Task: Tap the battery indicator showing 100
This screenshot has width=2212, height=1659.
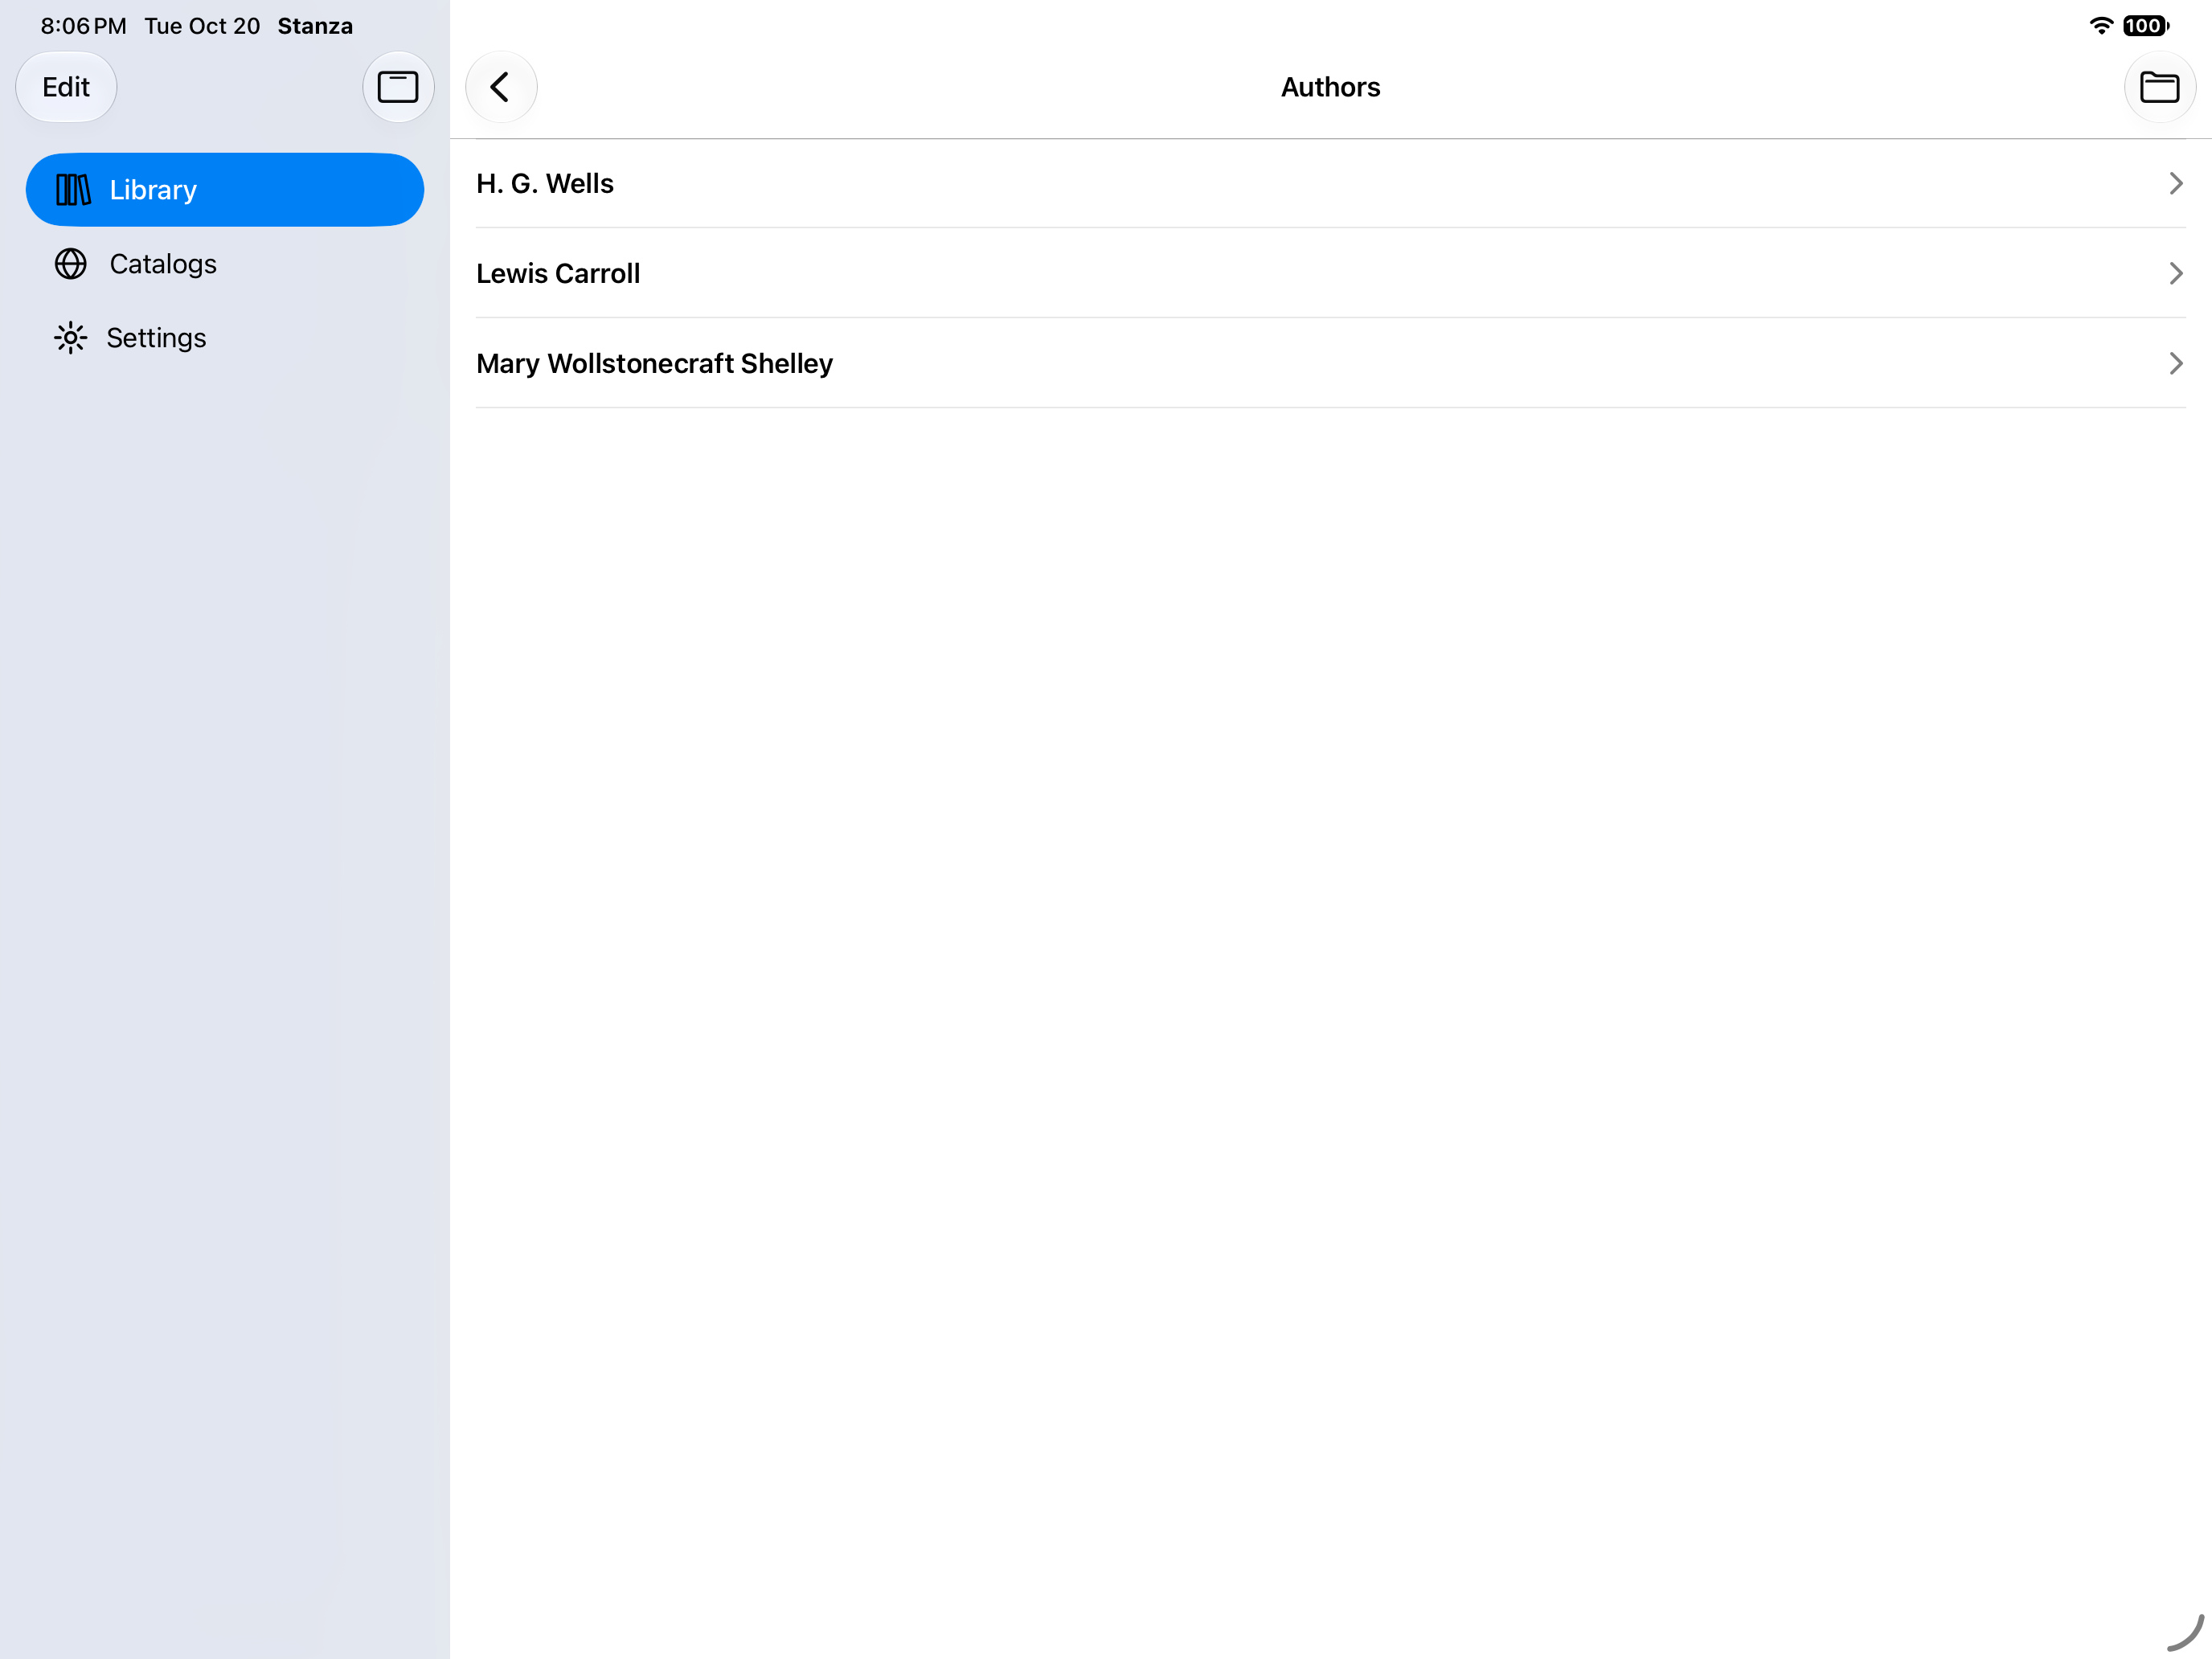Action: 2146,26
